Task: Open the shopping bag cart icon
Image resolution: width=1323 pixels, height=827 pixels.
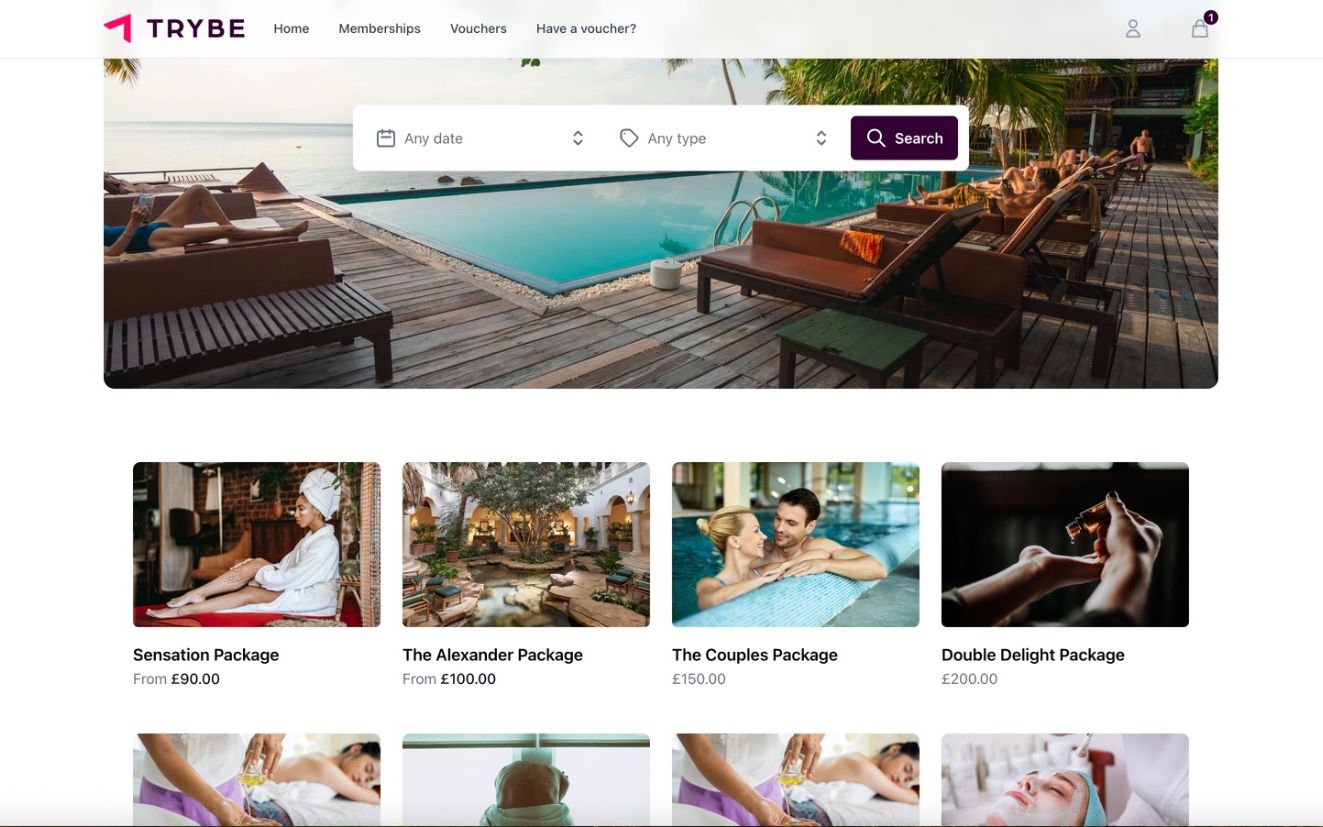Action: (1200, 29)
